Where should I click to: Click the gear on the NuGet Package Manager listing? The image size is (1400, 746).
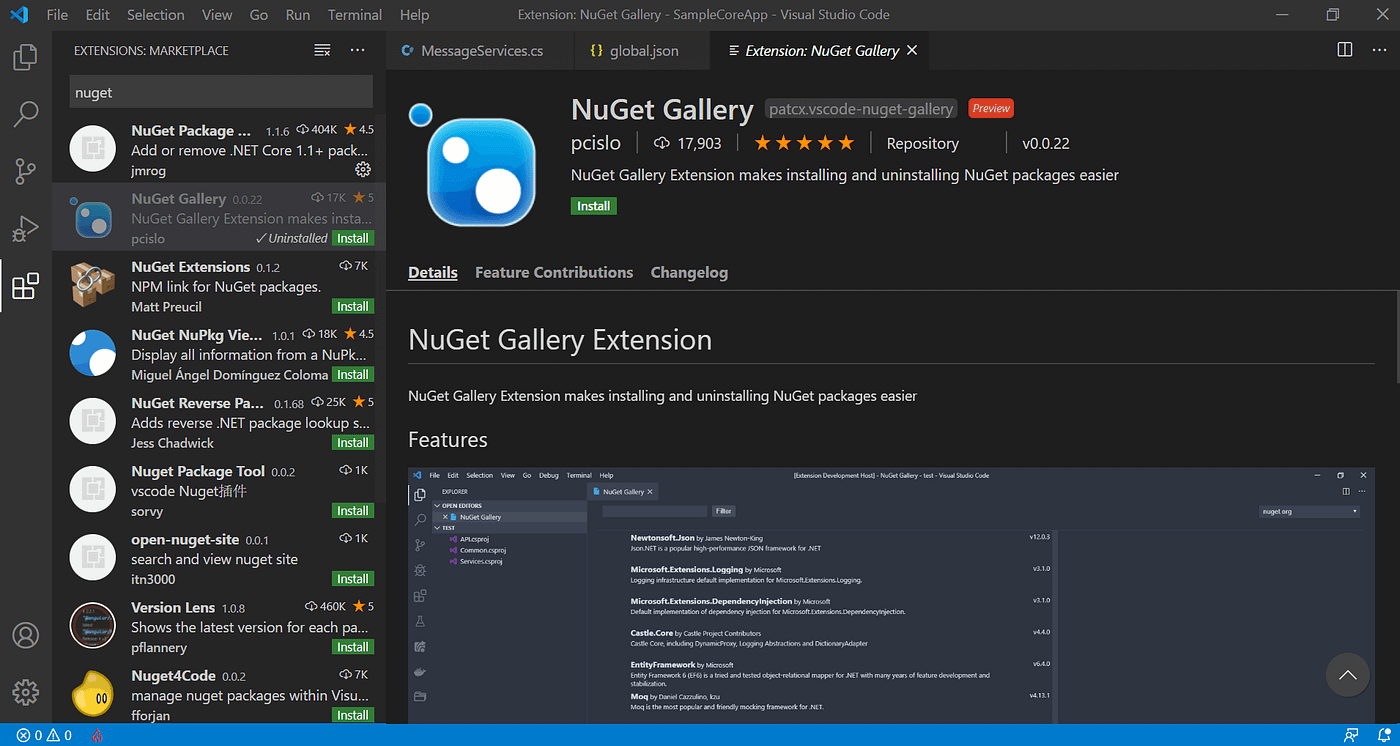coord(362,171)
